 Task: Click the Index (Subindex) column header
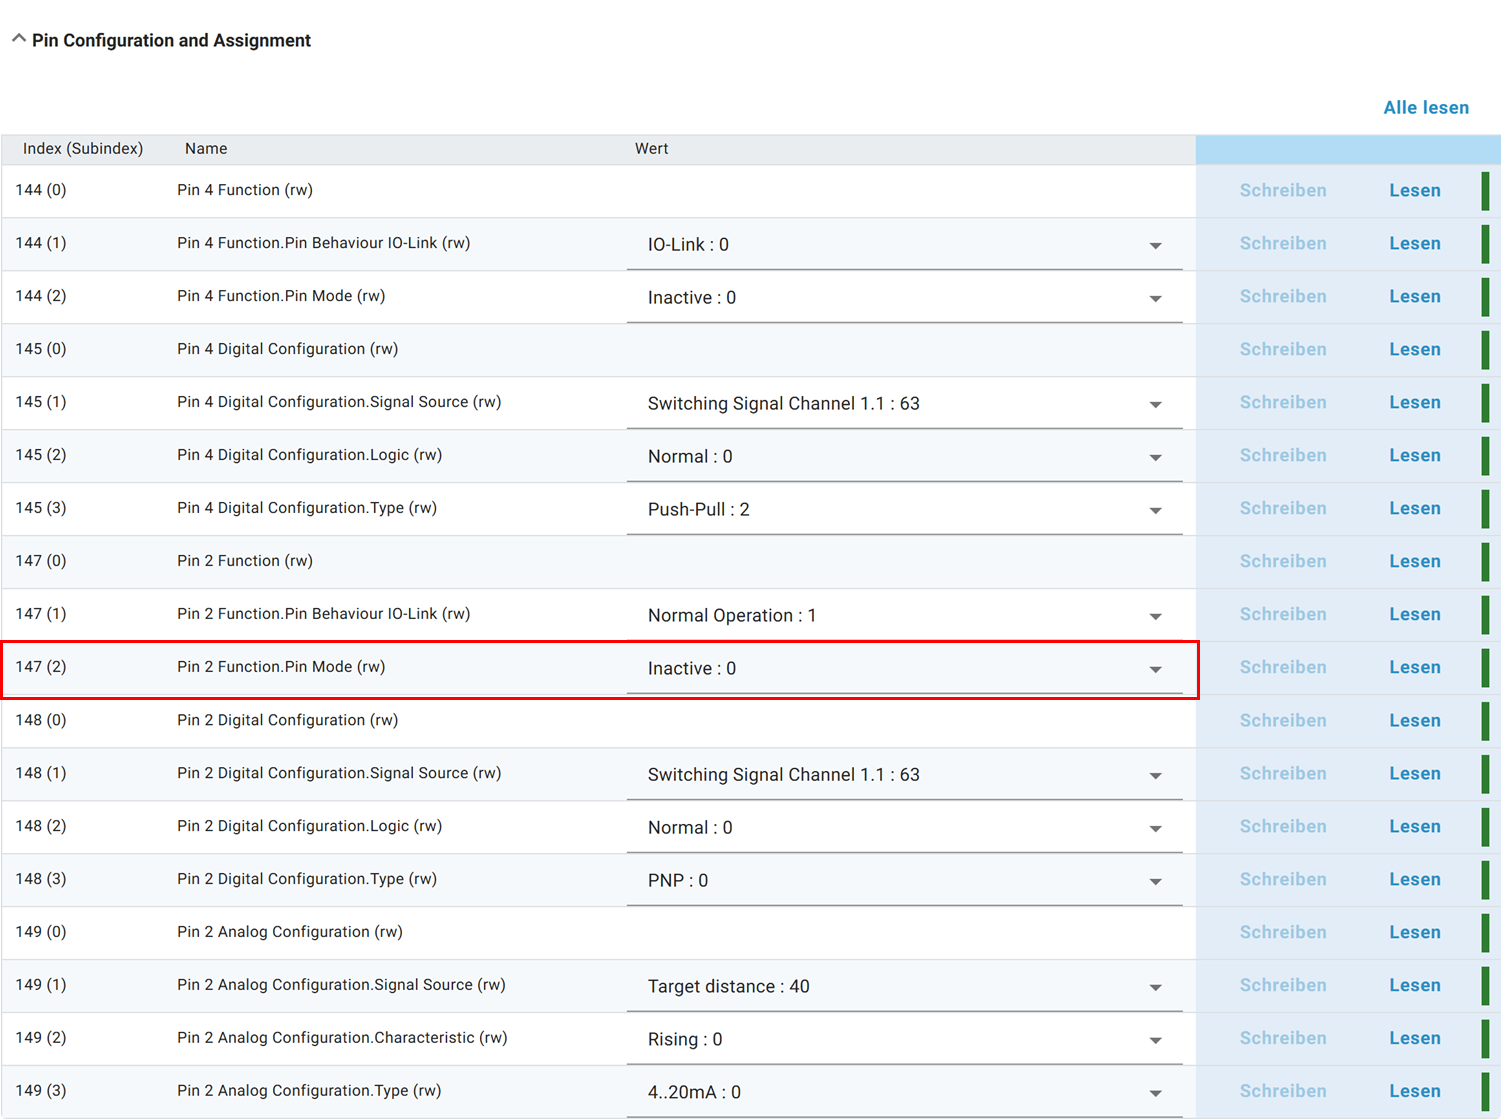click(83, 149)
